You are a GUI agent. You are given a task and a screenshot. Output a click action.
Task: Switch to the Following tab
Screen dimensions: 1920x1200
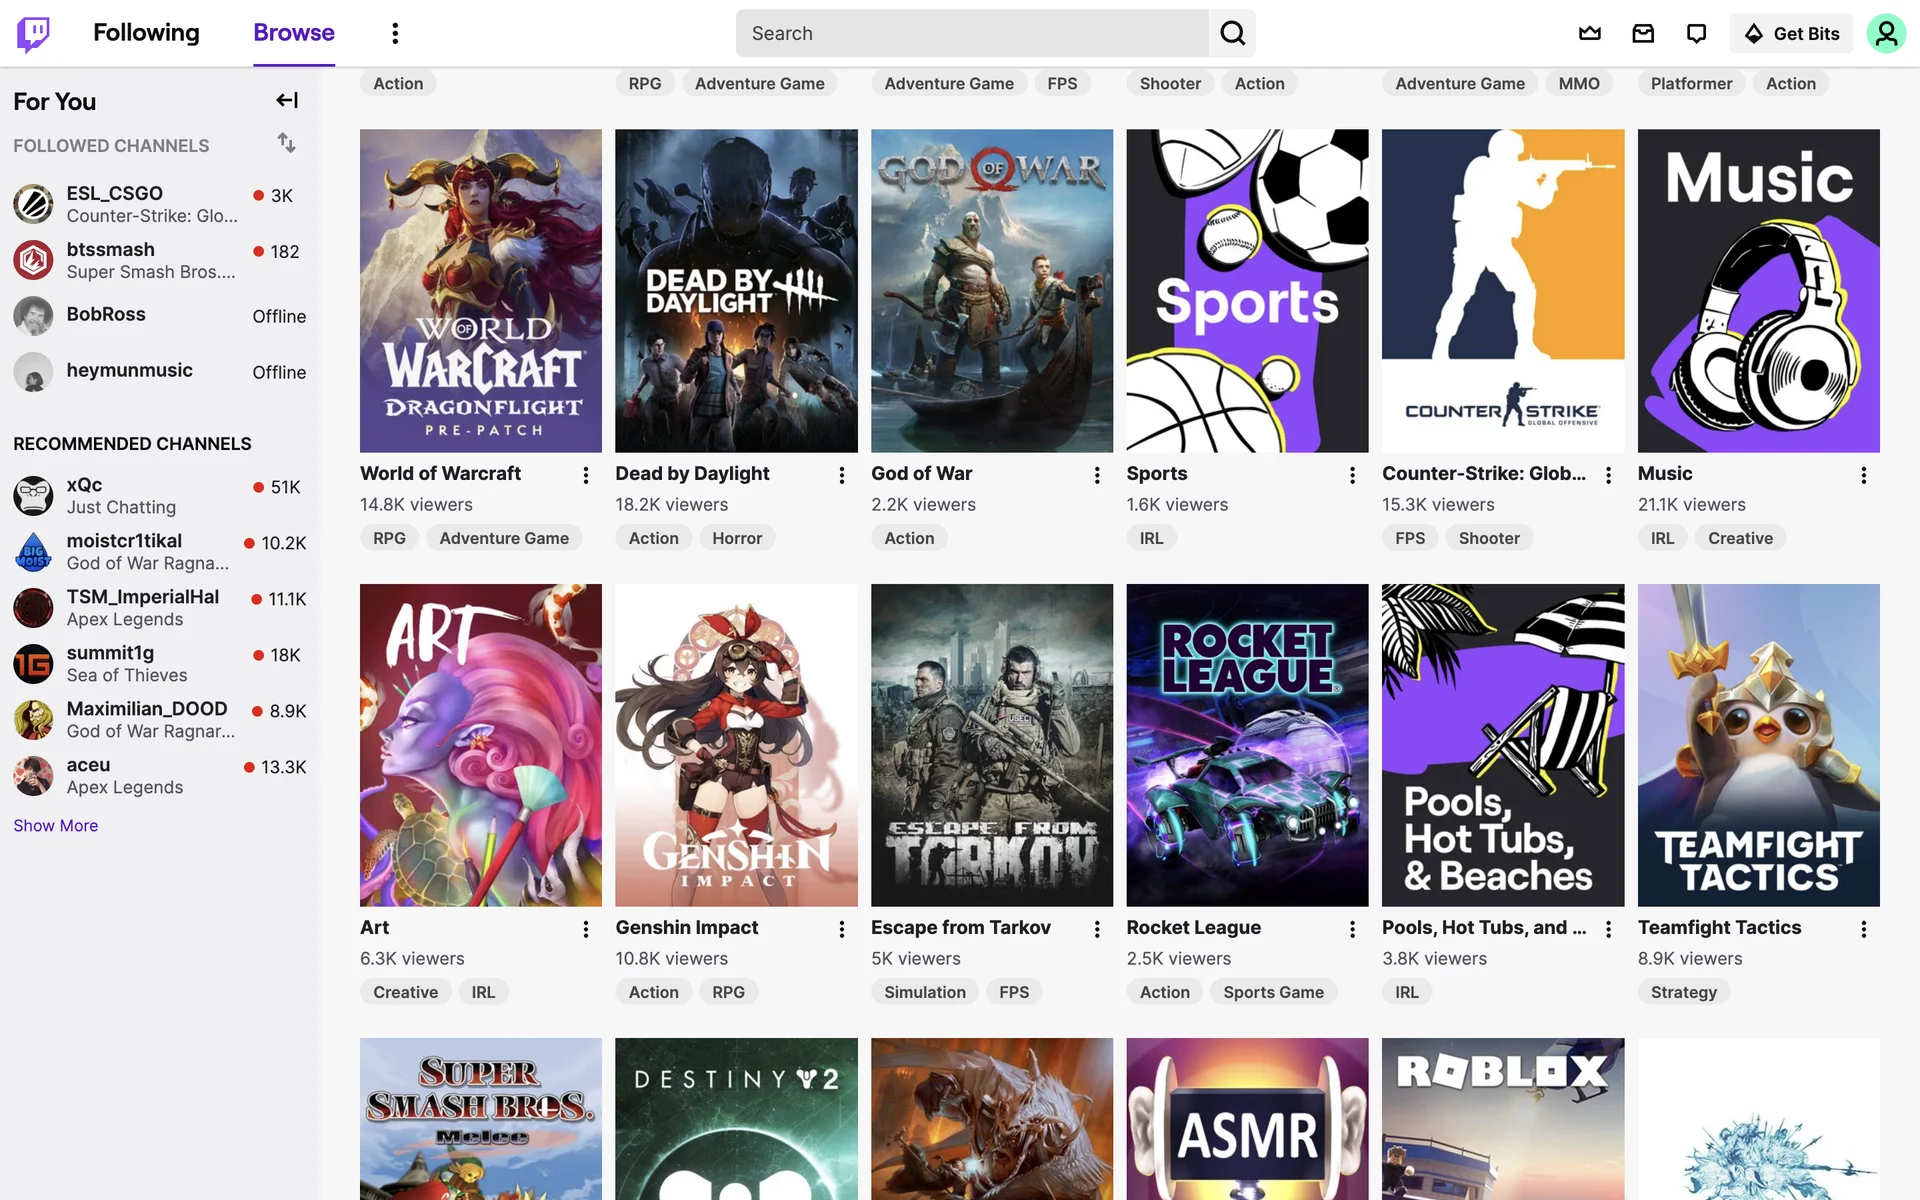coord(146,33)
